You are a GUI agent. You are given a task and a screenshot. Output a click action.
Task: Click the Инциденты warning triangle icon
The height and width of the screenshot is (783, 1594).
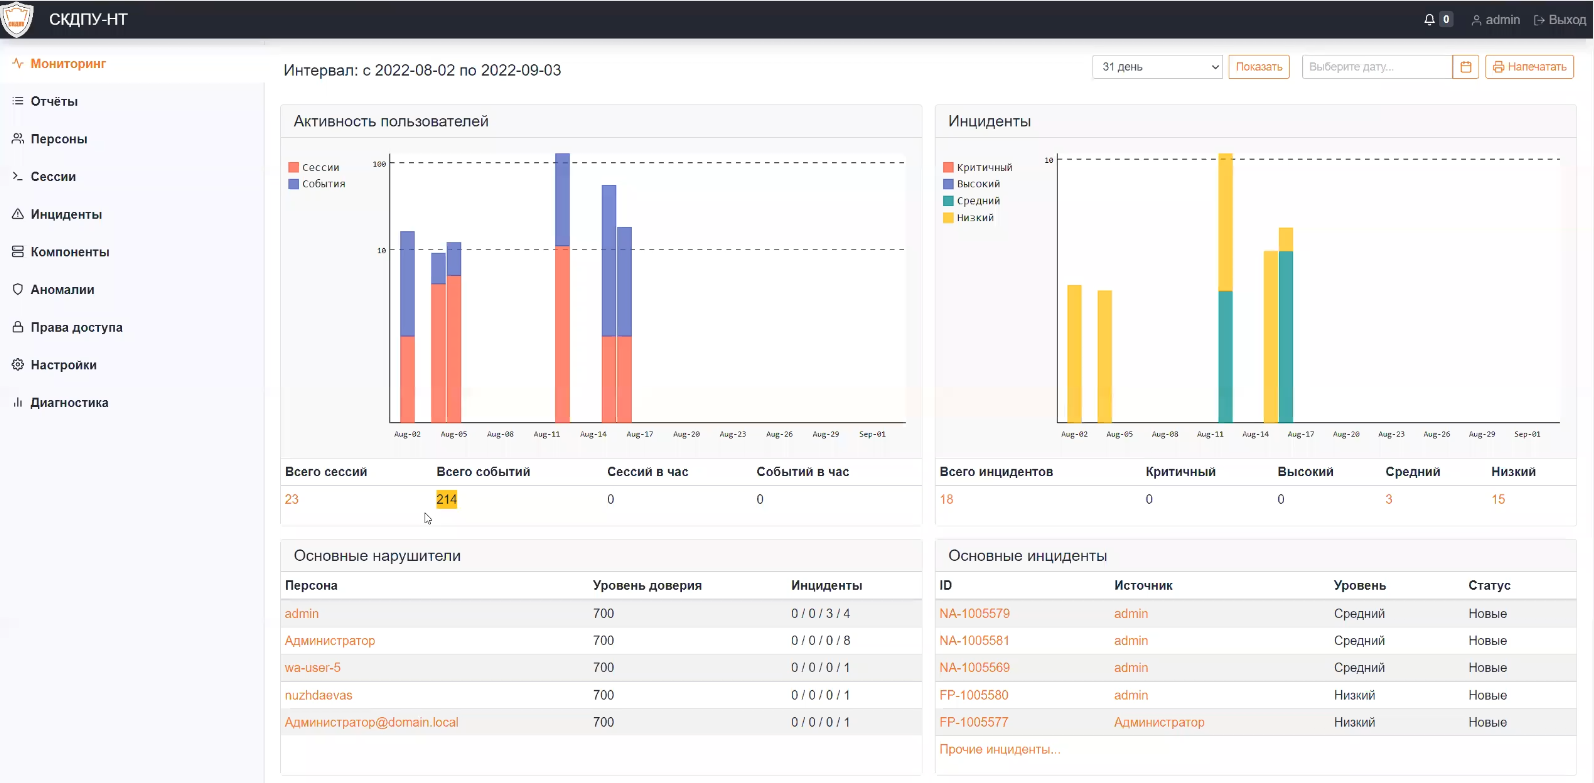pos(17,214)
